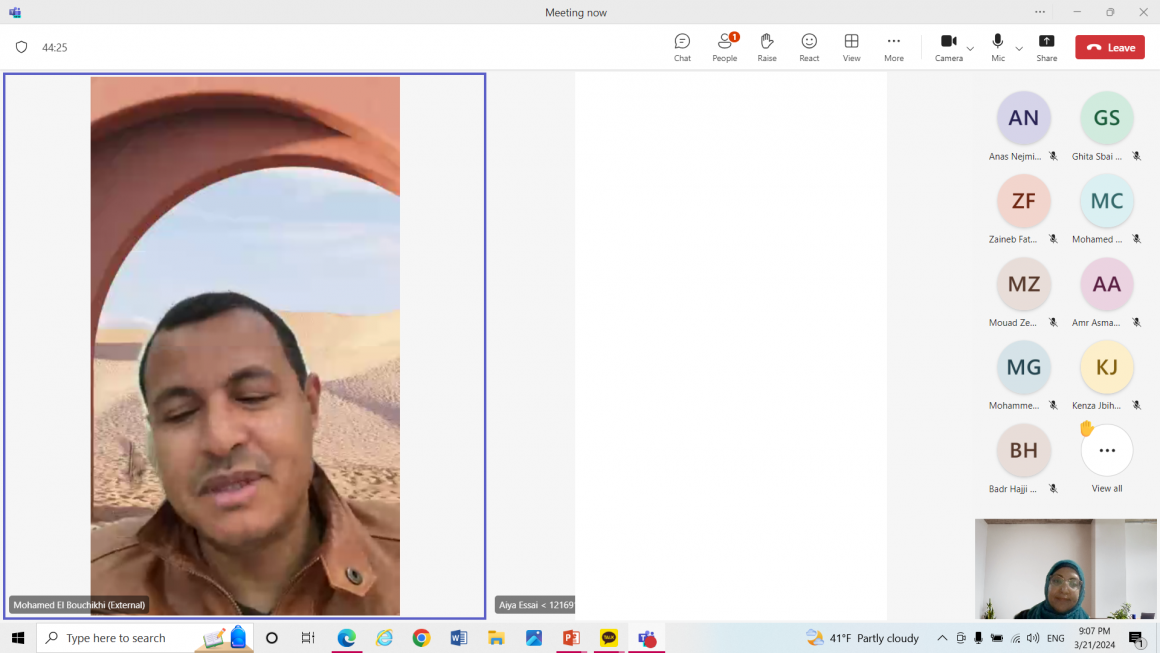Screen dimensions: 1160x653
Task: Open the title bar ellipsis menu
Action: coord(1040,12)
